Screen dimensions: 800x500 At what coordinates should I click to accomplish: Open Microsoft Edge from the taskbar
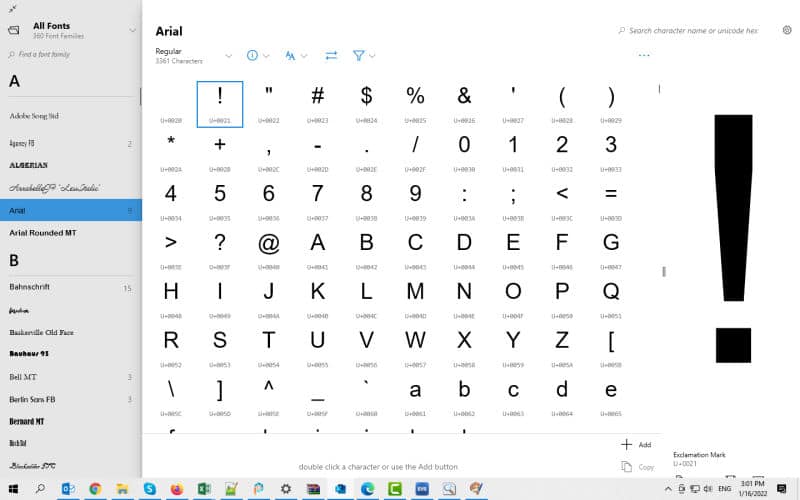pos(367,489)
